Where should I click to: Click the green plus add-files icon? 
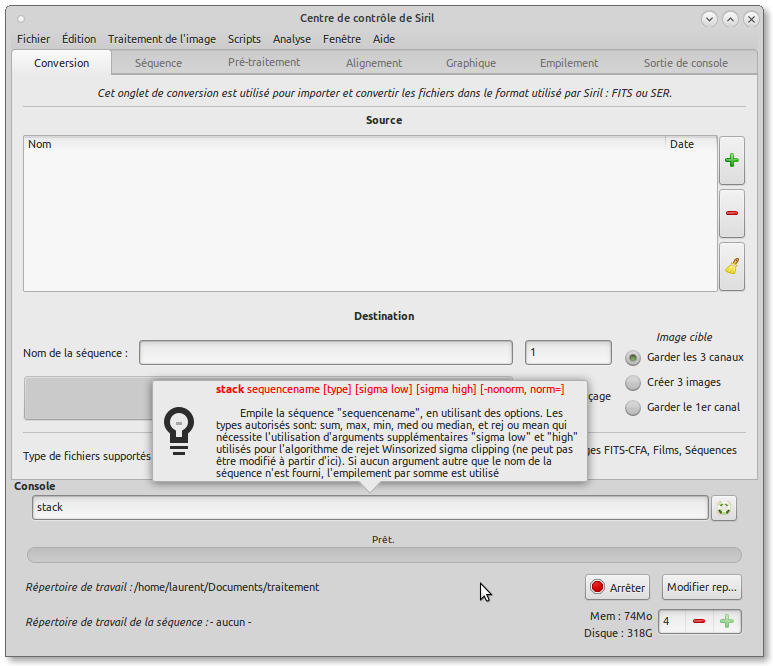pos(731,161)
